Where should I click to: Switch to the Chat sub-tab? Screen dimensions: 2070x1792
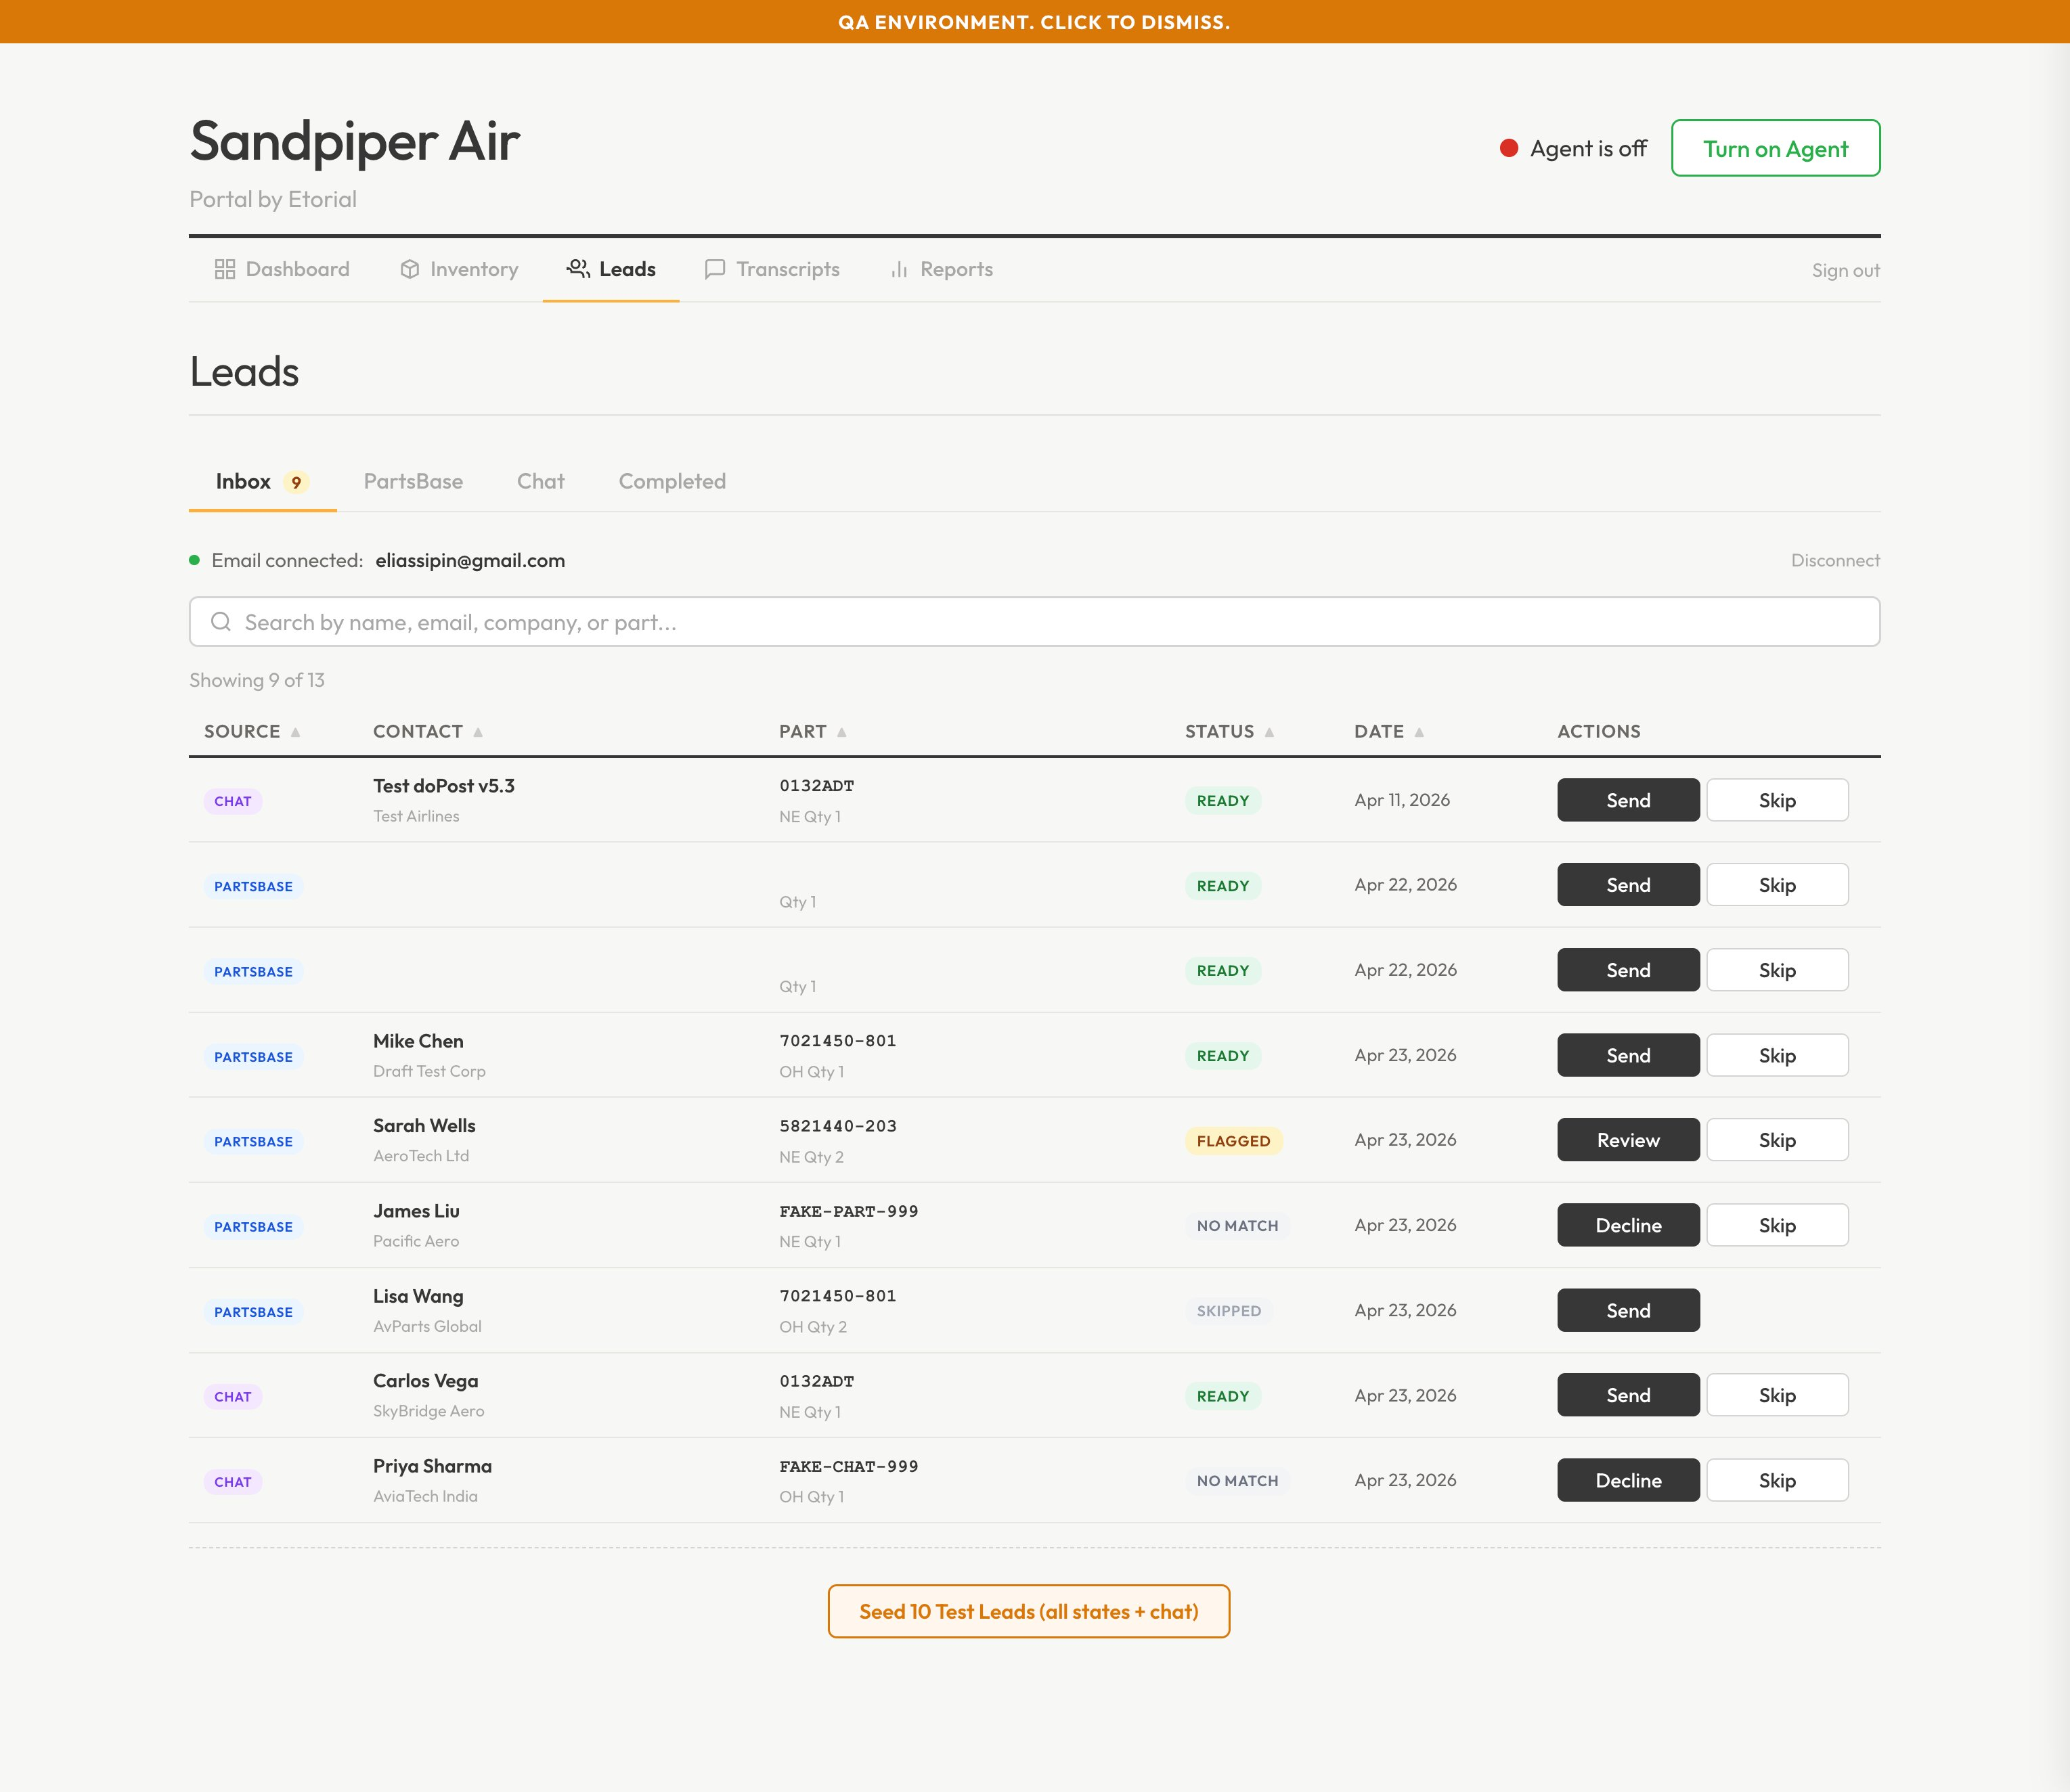coord(541,482)
